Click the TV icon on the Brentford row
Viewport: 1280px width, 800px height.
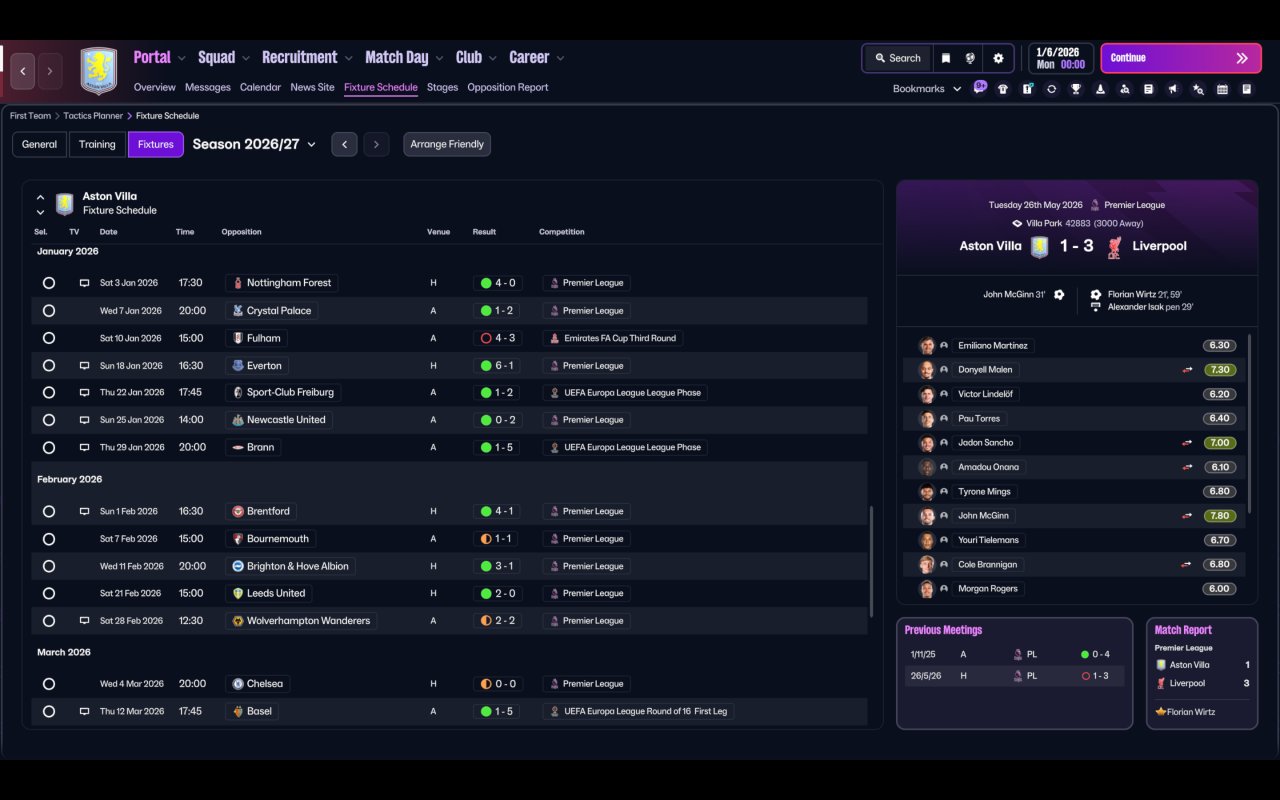point(85,511)
